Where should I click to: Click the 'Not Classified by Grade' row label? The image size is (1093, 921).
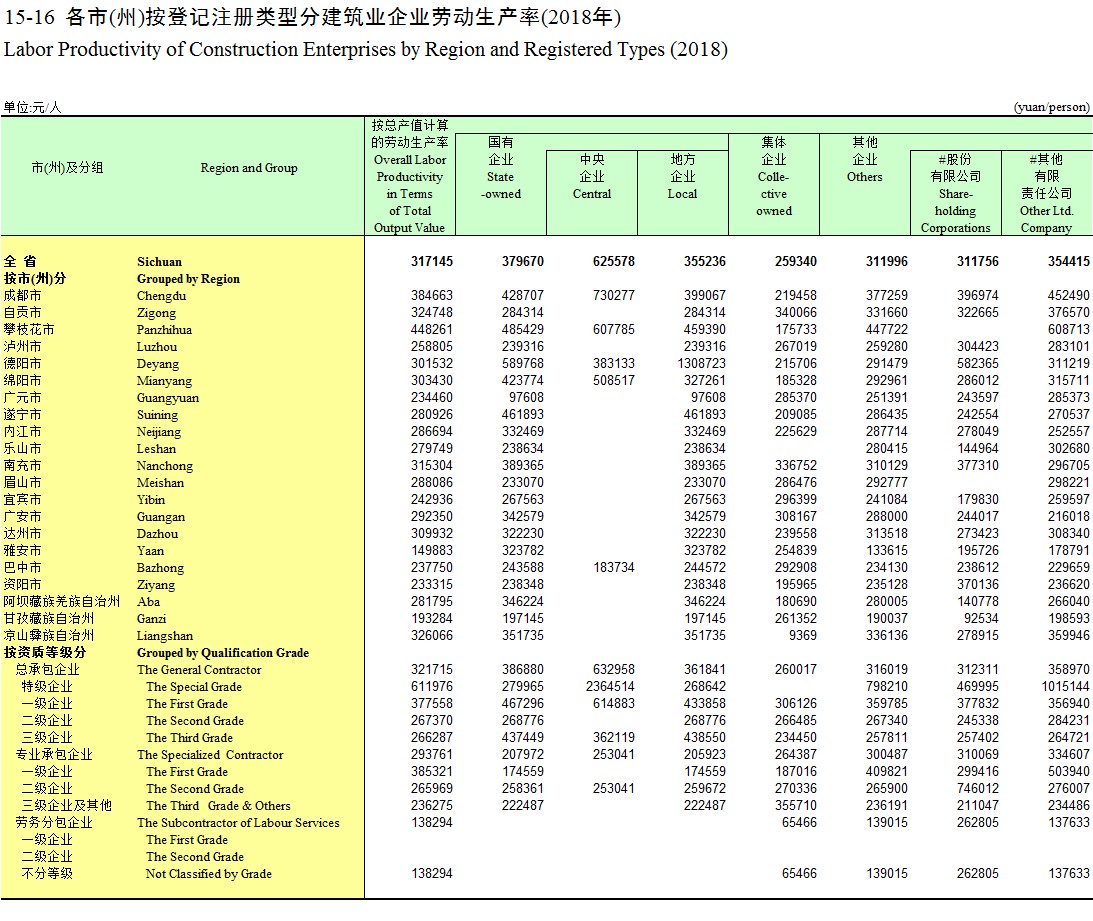[x=208, y=874]
